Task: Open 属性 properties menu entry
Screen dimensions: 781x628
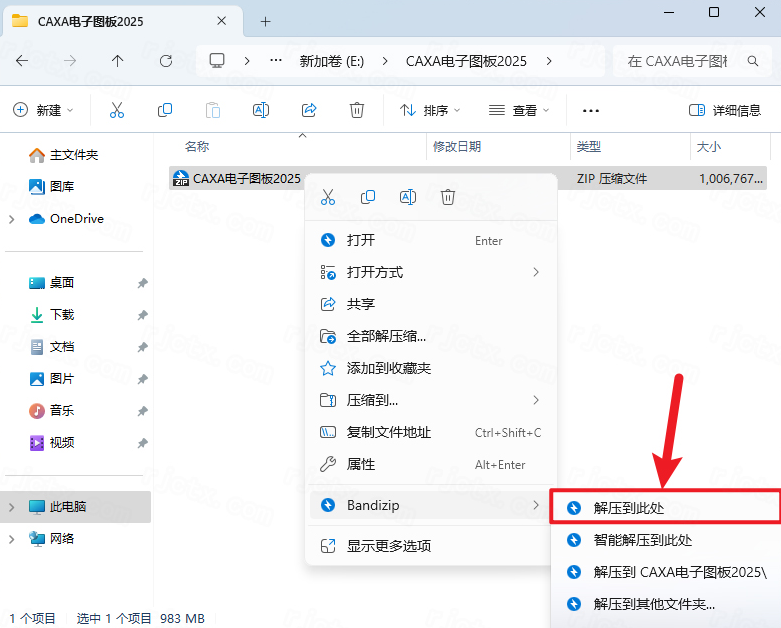Action: tap(361, 464)
